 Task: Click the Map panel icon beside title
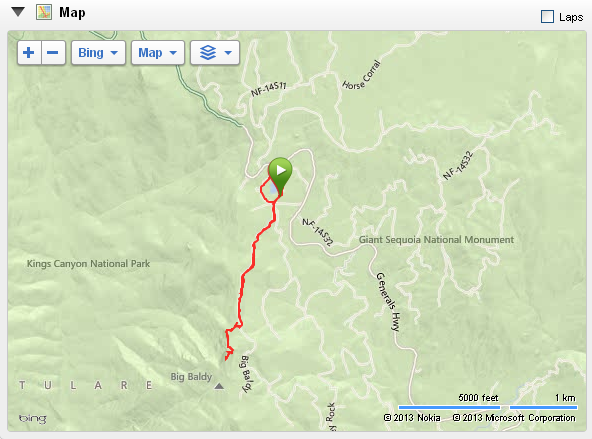44,12
